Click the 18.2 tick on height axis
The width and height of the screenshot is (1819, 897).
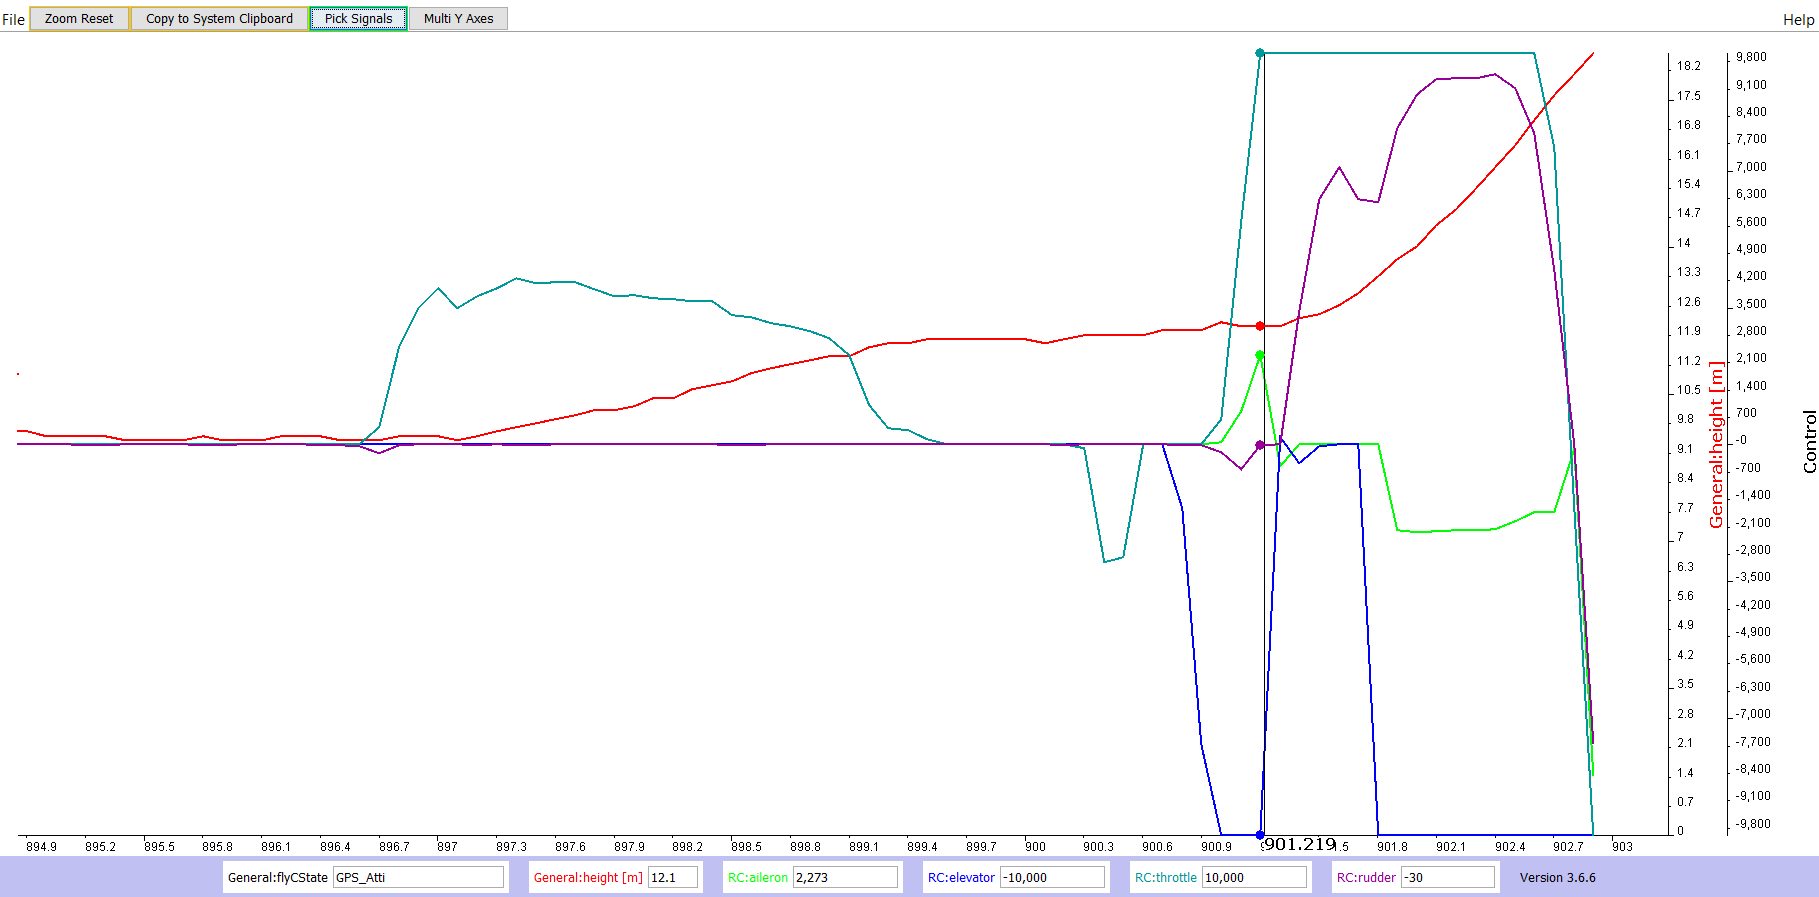click(1689, 66)
